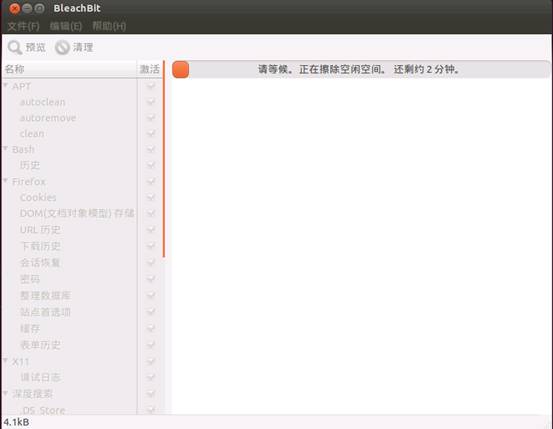The height and width of the screenshot is (429, 553).
Task: Toggle the 深度搜索 group checkbox
Action: pos(151,393)
